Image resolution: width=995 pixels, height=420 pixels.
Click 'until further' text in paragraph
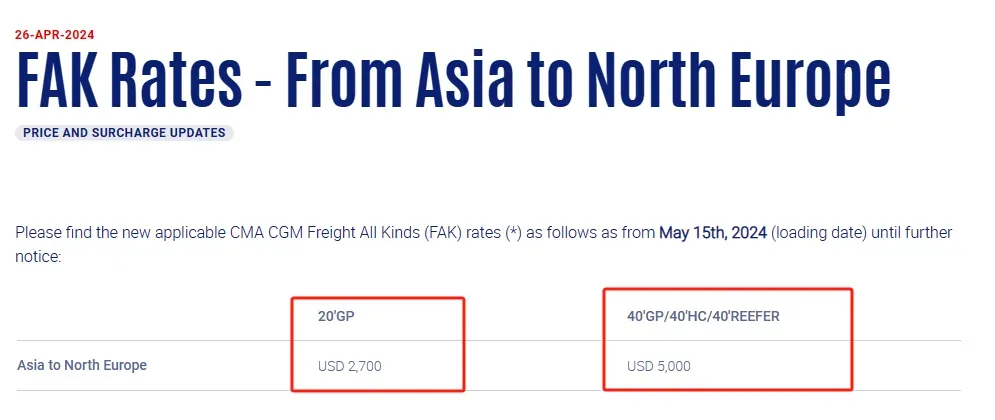pos(911,233)
